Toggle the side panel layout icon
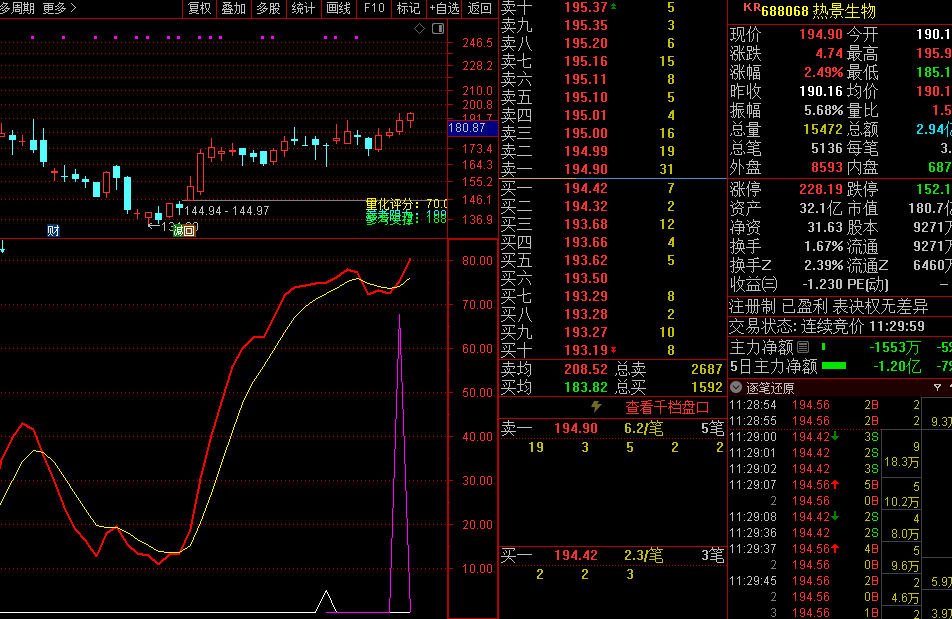952x619 pixels. coord(437,28)
